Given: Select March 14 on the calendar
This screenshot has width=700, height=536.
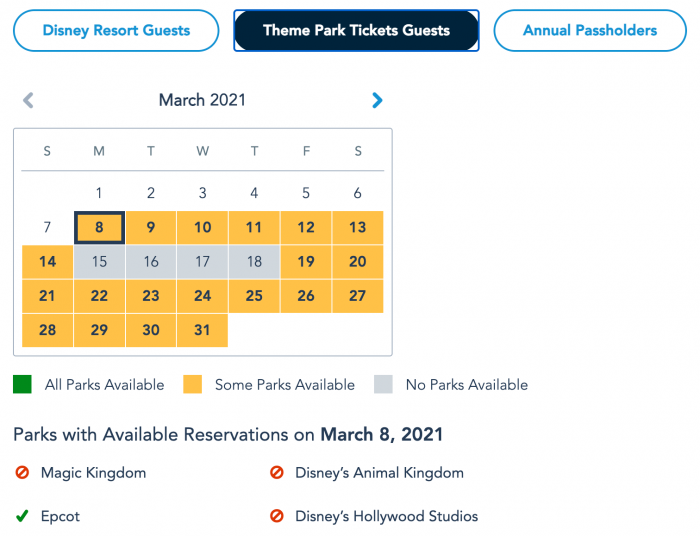Looking at the screenshot, I should point(47,262).
